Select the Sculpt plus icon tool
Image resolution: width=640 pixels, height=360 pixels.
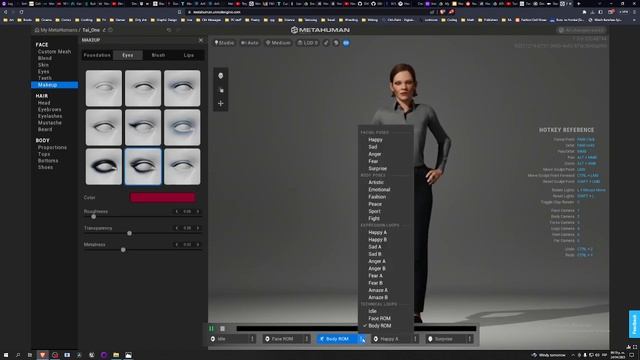[x=221, y=104]
